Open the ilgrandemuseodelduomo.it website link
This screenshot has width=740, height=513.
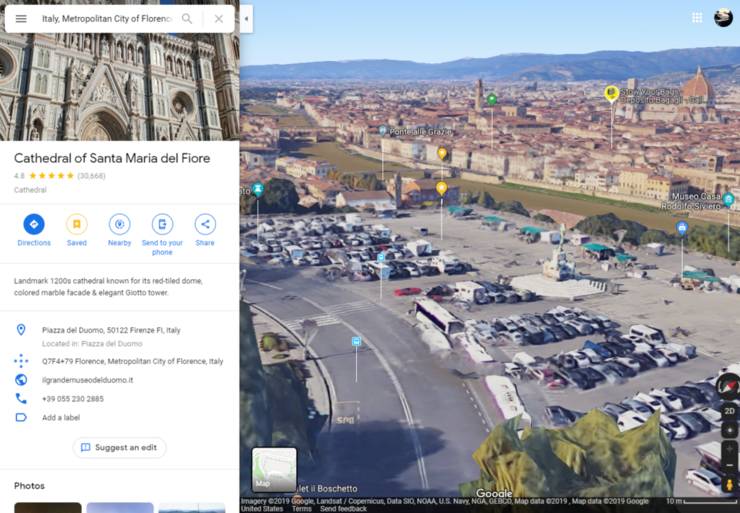coord(87,380)
